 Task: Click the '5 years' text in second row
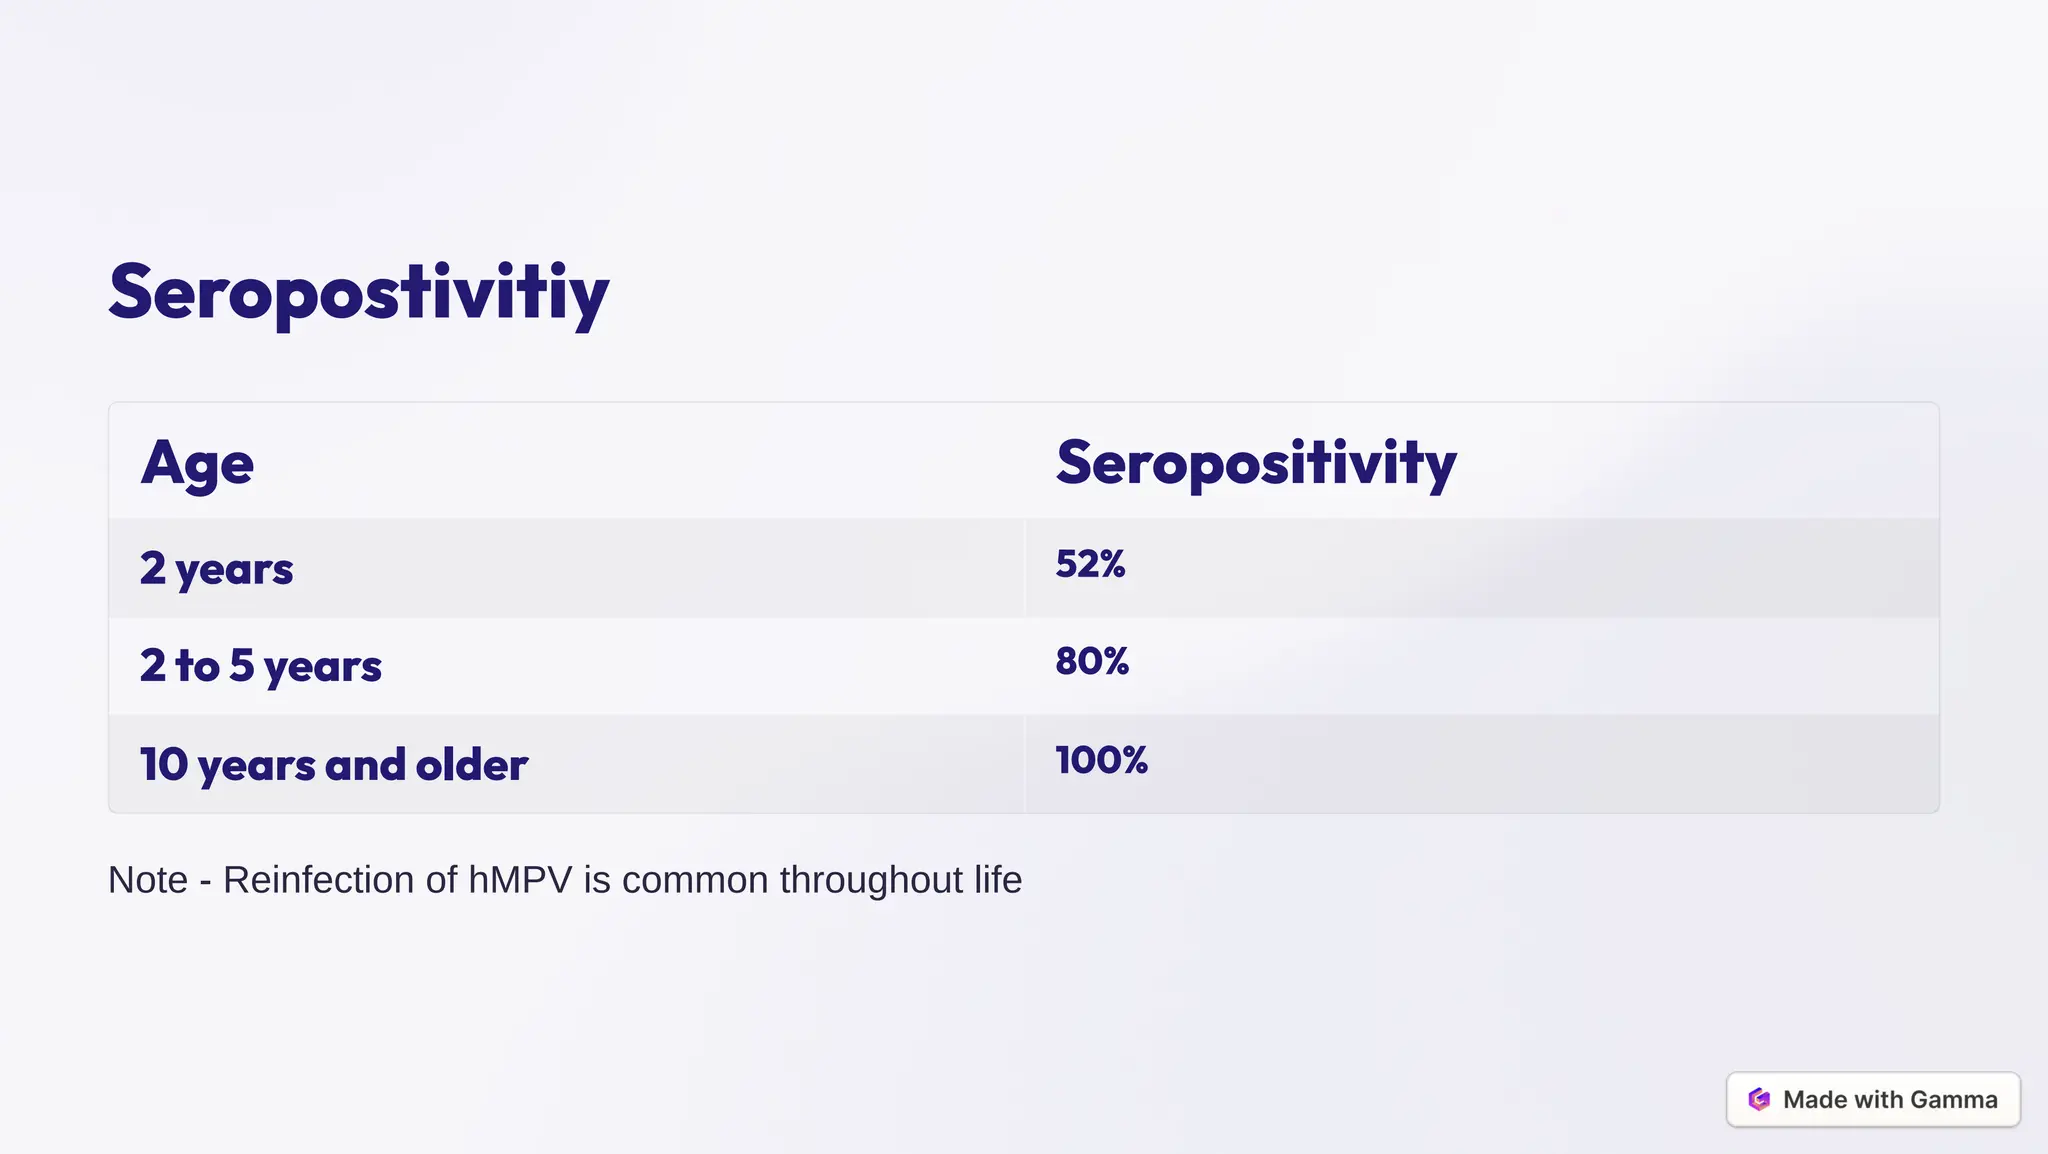pos(305,666)
